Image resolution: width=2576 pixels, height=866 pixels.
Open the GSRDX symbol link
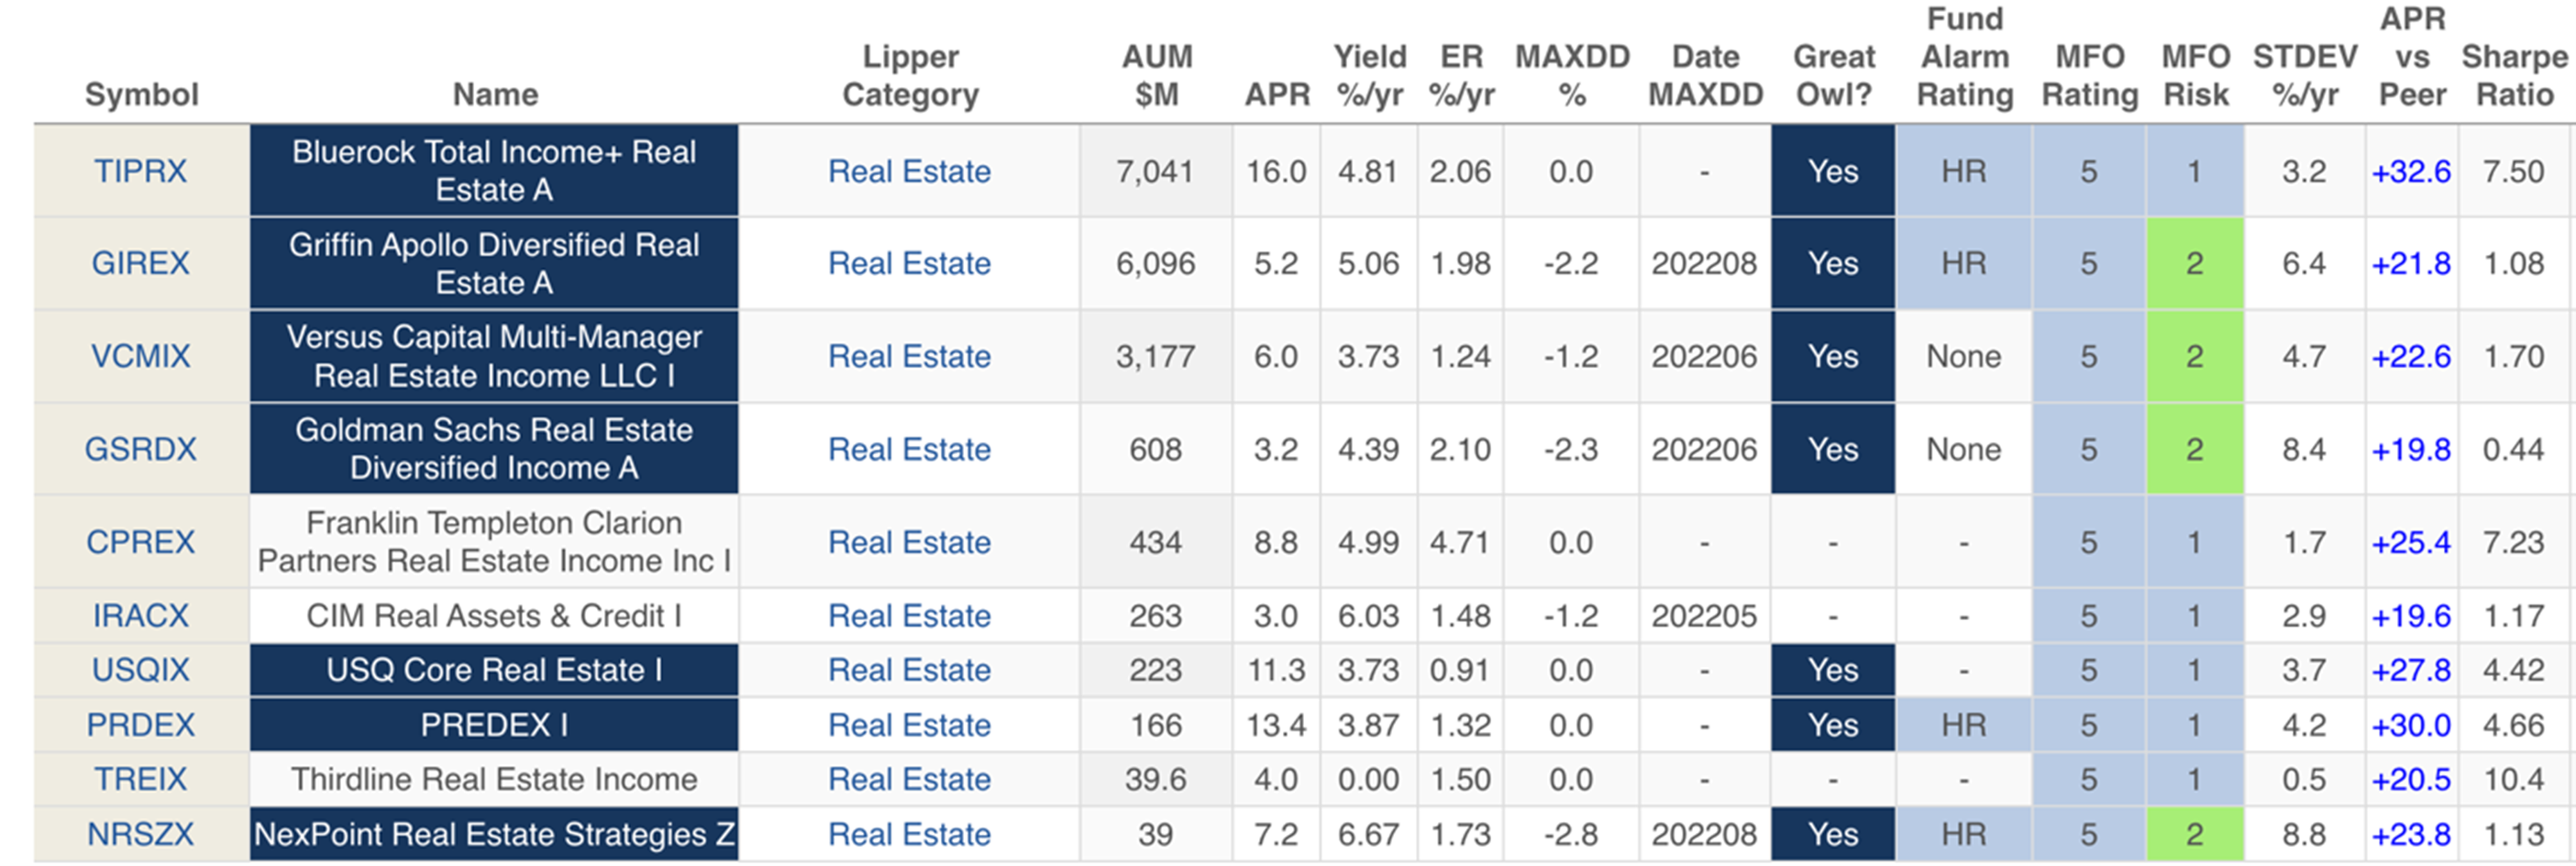click(x=140, y=449)
